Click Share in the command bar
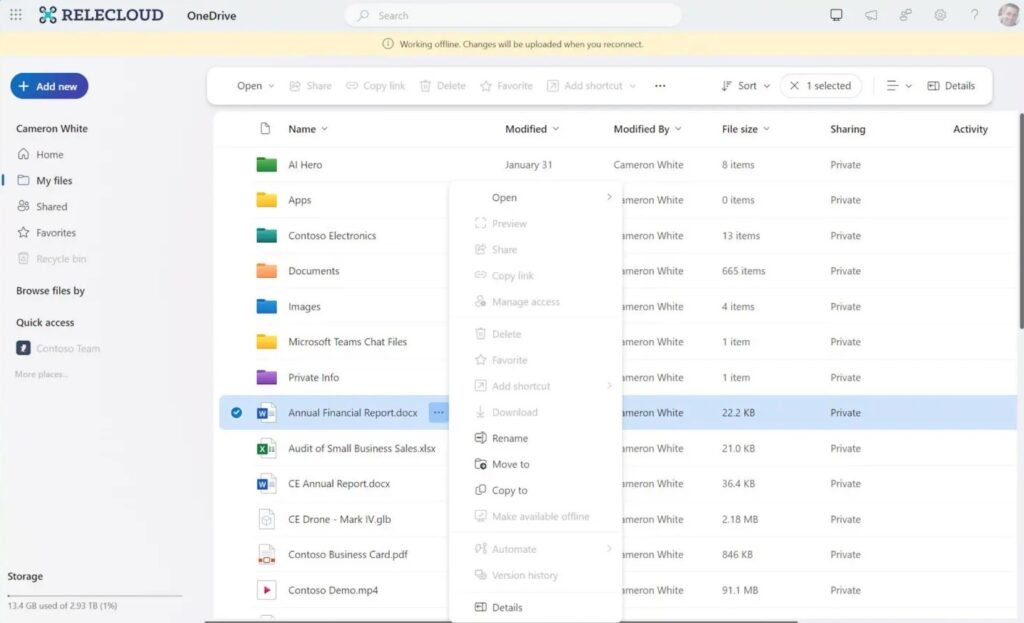The width and height of the screenshot is (1024, 623). click(x=310, y=86)
